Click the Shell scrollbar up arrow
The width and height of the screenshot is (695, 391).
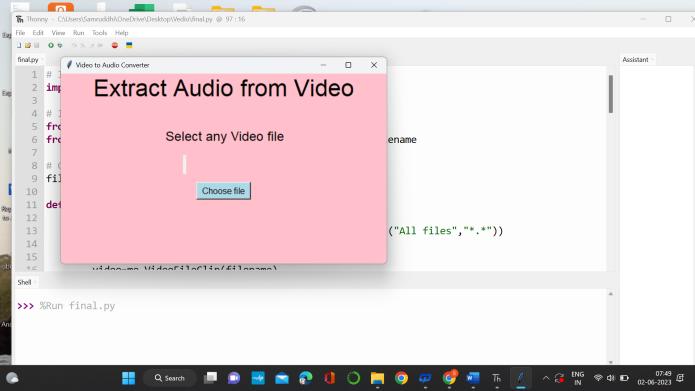tap(611, 294)
